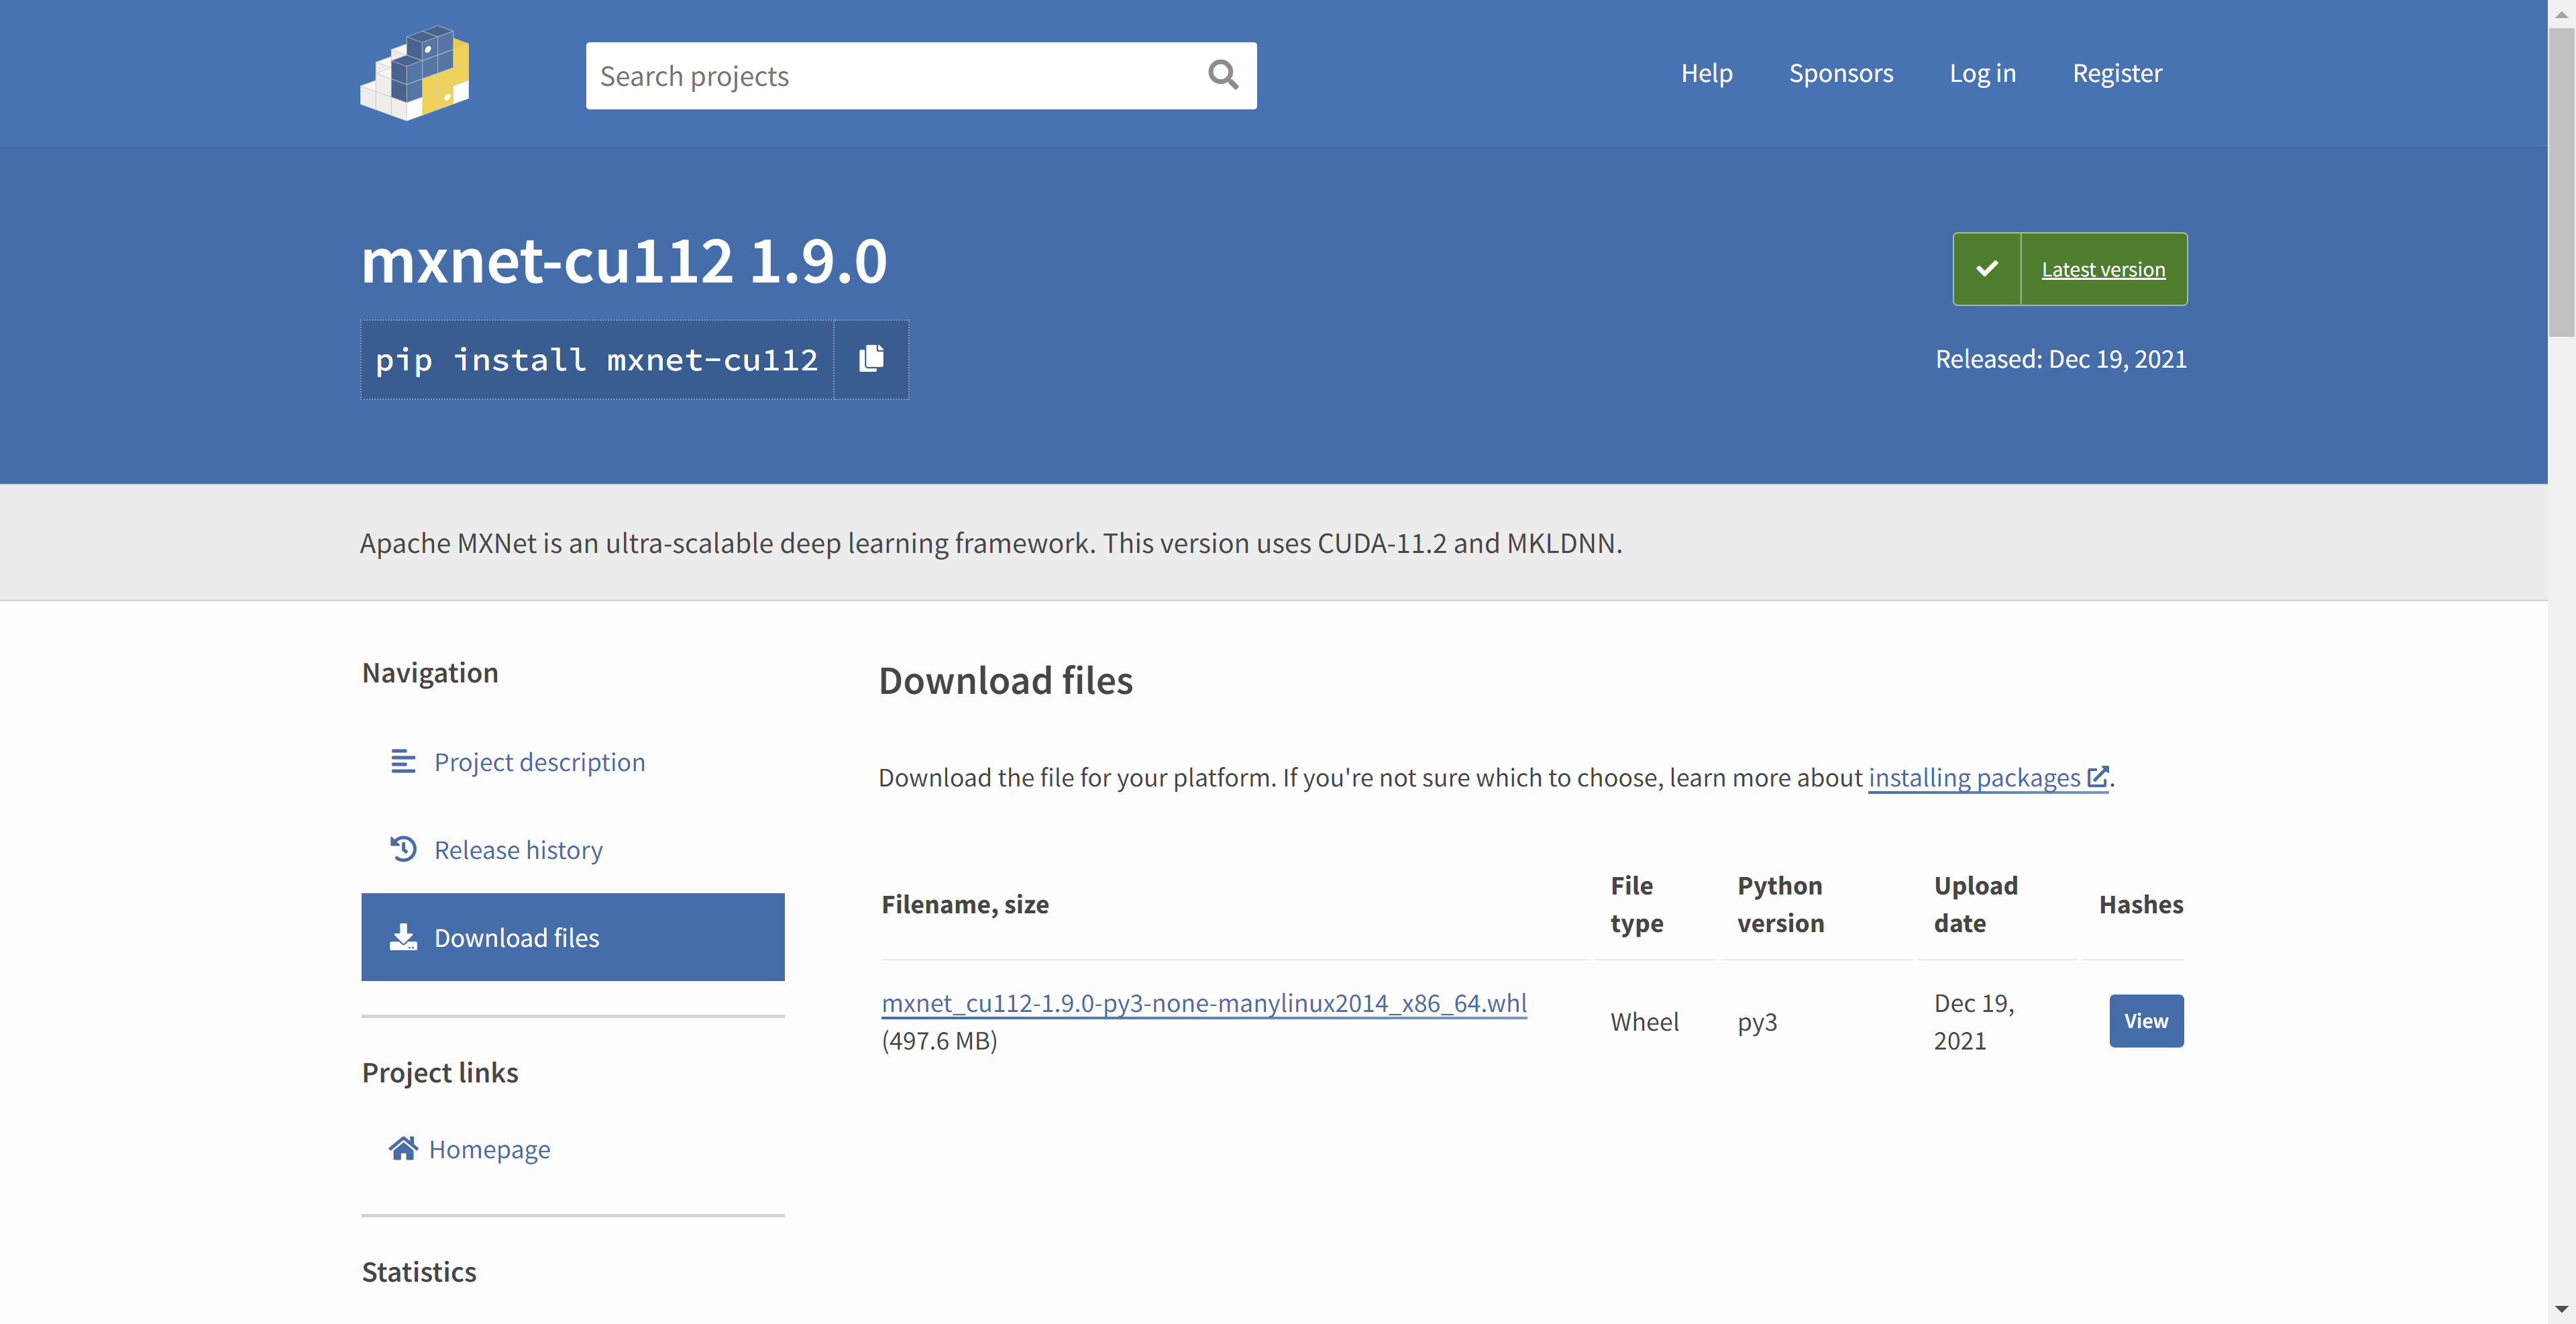Click the Wheel file type cell
The height and width of the screenshot is (1324, 2576).
pos(1644,1022)
